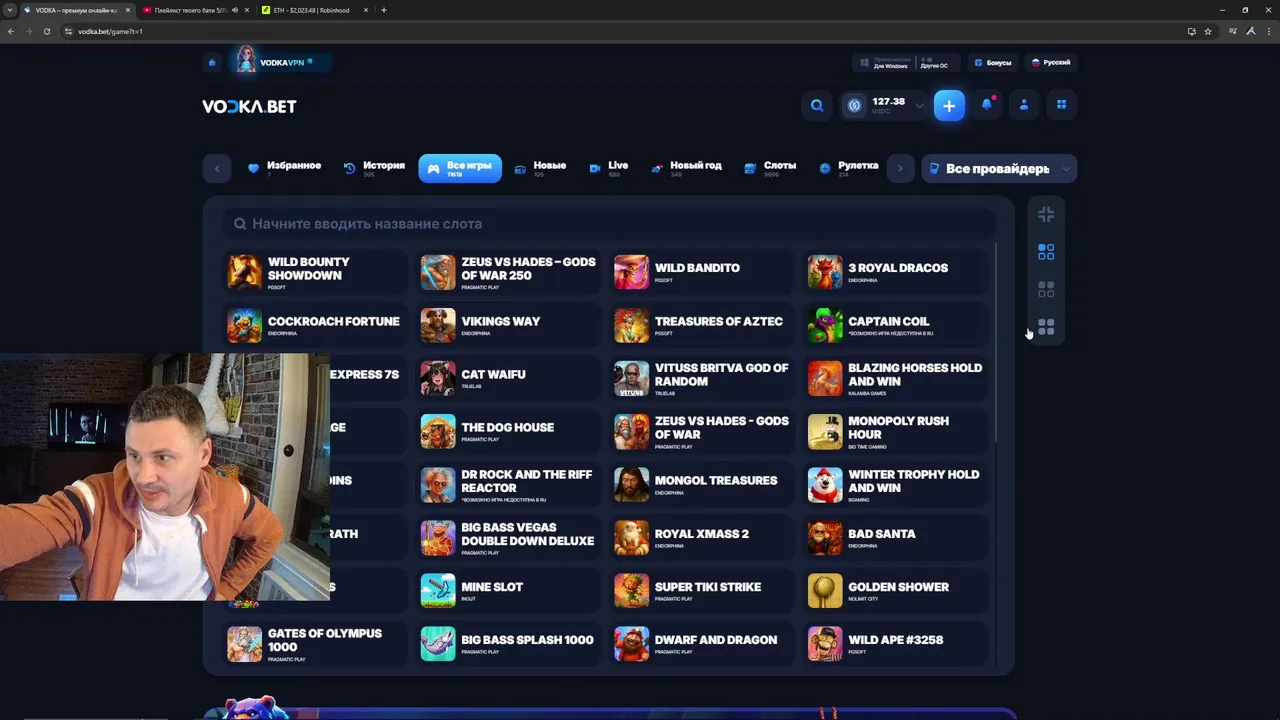This screenshot has height=720, width=1280.
Task: Download the Windows application link
Action: click(884, 62)
